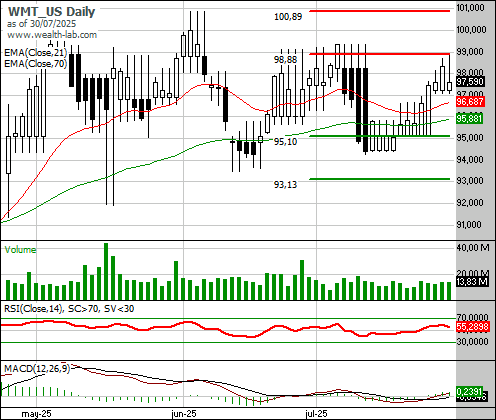Select the 13,83 M volume value tag
The height and width of the screenshot is (420, 496).
coord(472,282)
